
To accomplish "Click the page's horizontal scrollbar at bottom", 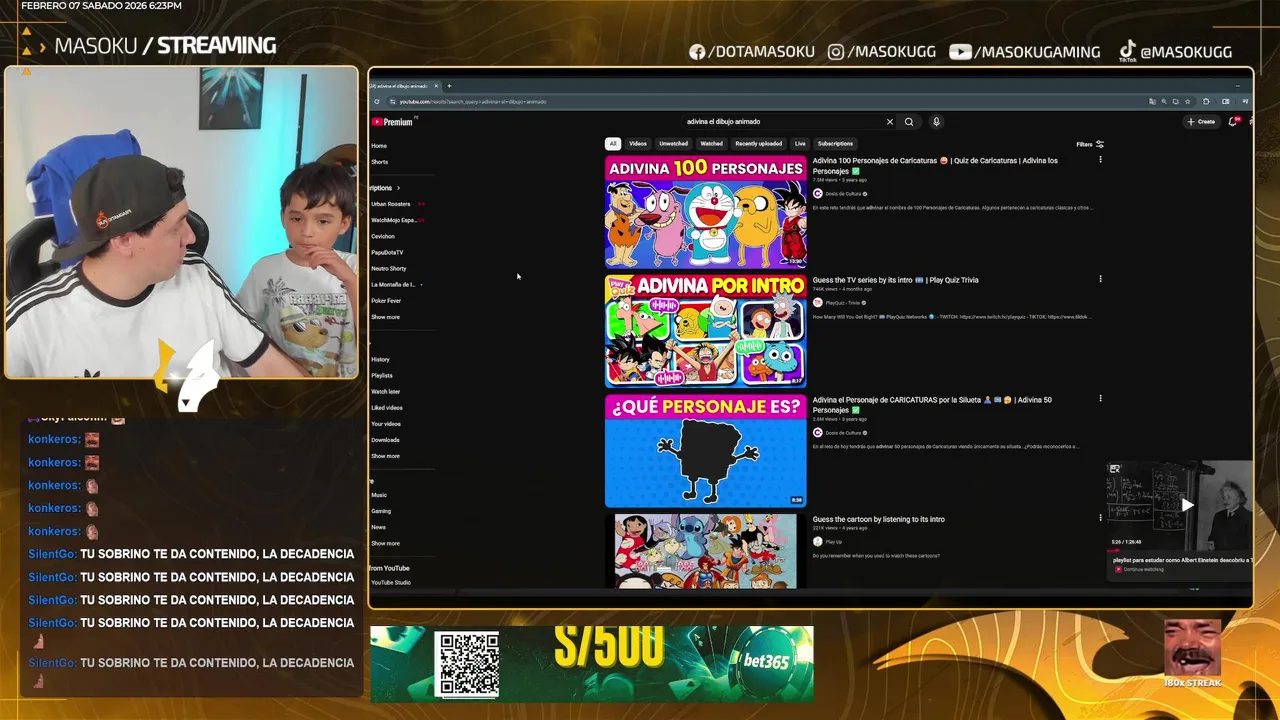I will (810, 591).
